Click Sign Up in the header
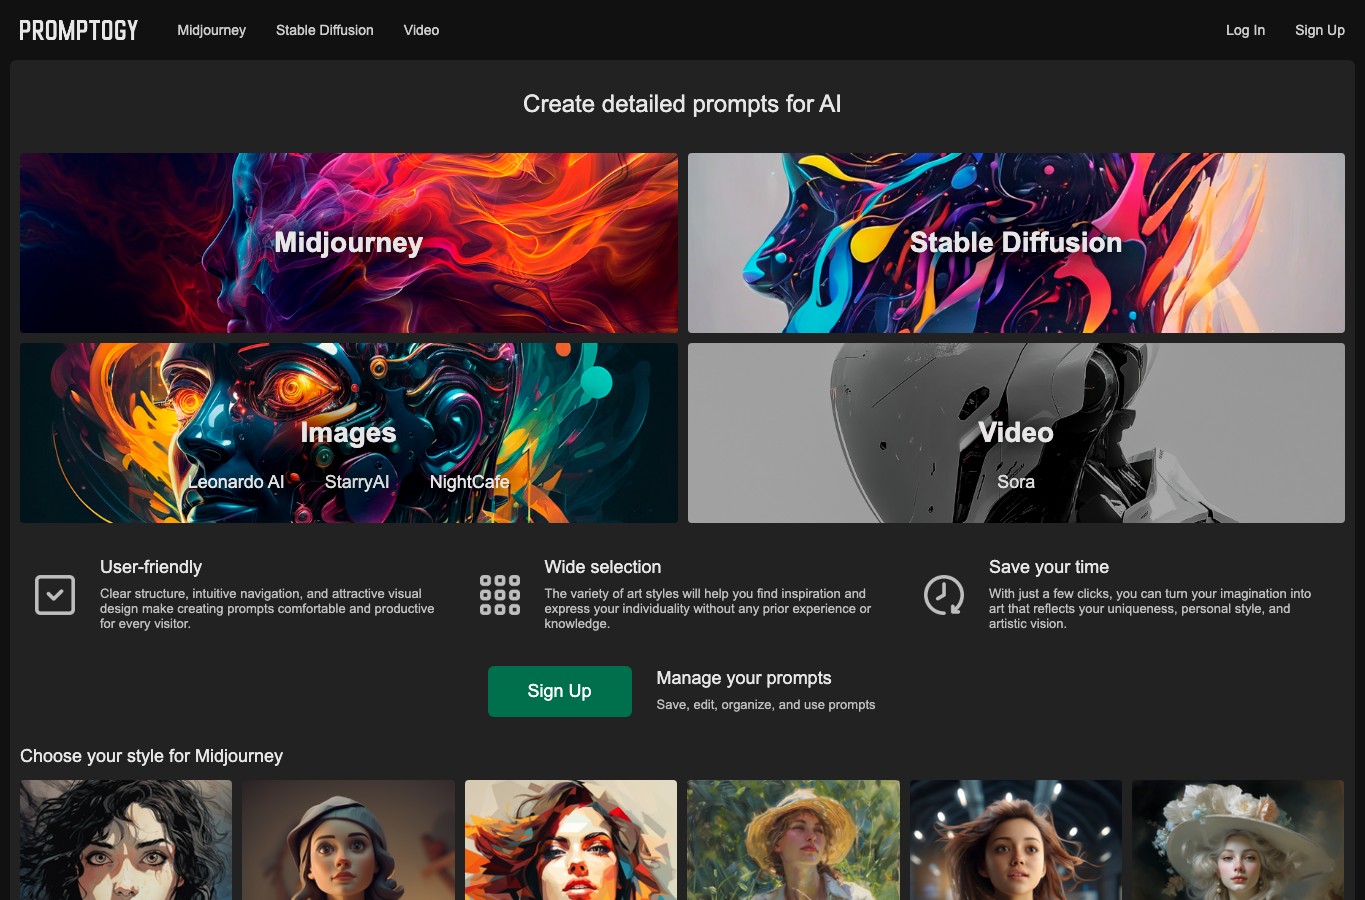1365x900 pixels. coord(1320,30)
